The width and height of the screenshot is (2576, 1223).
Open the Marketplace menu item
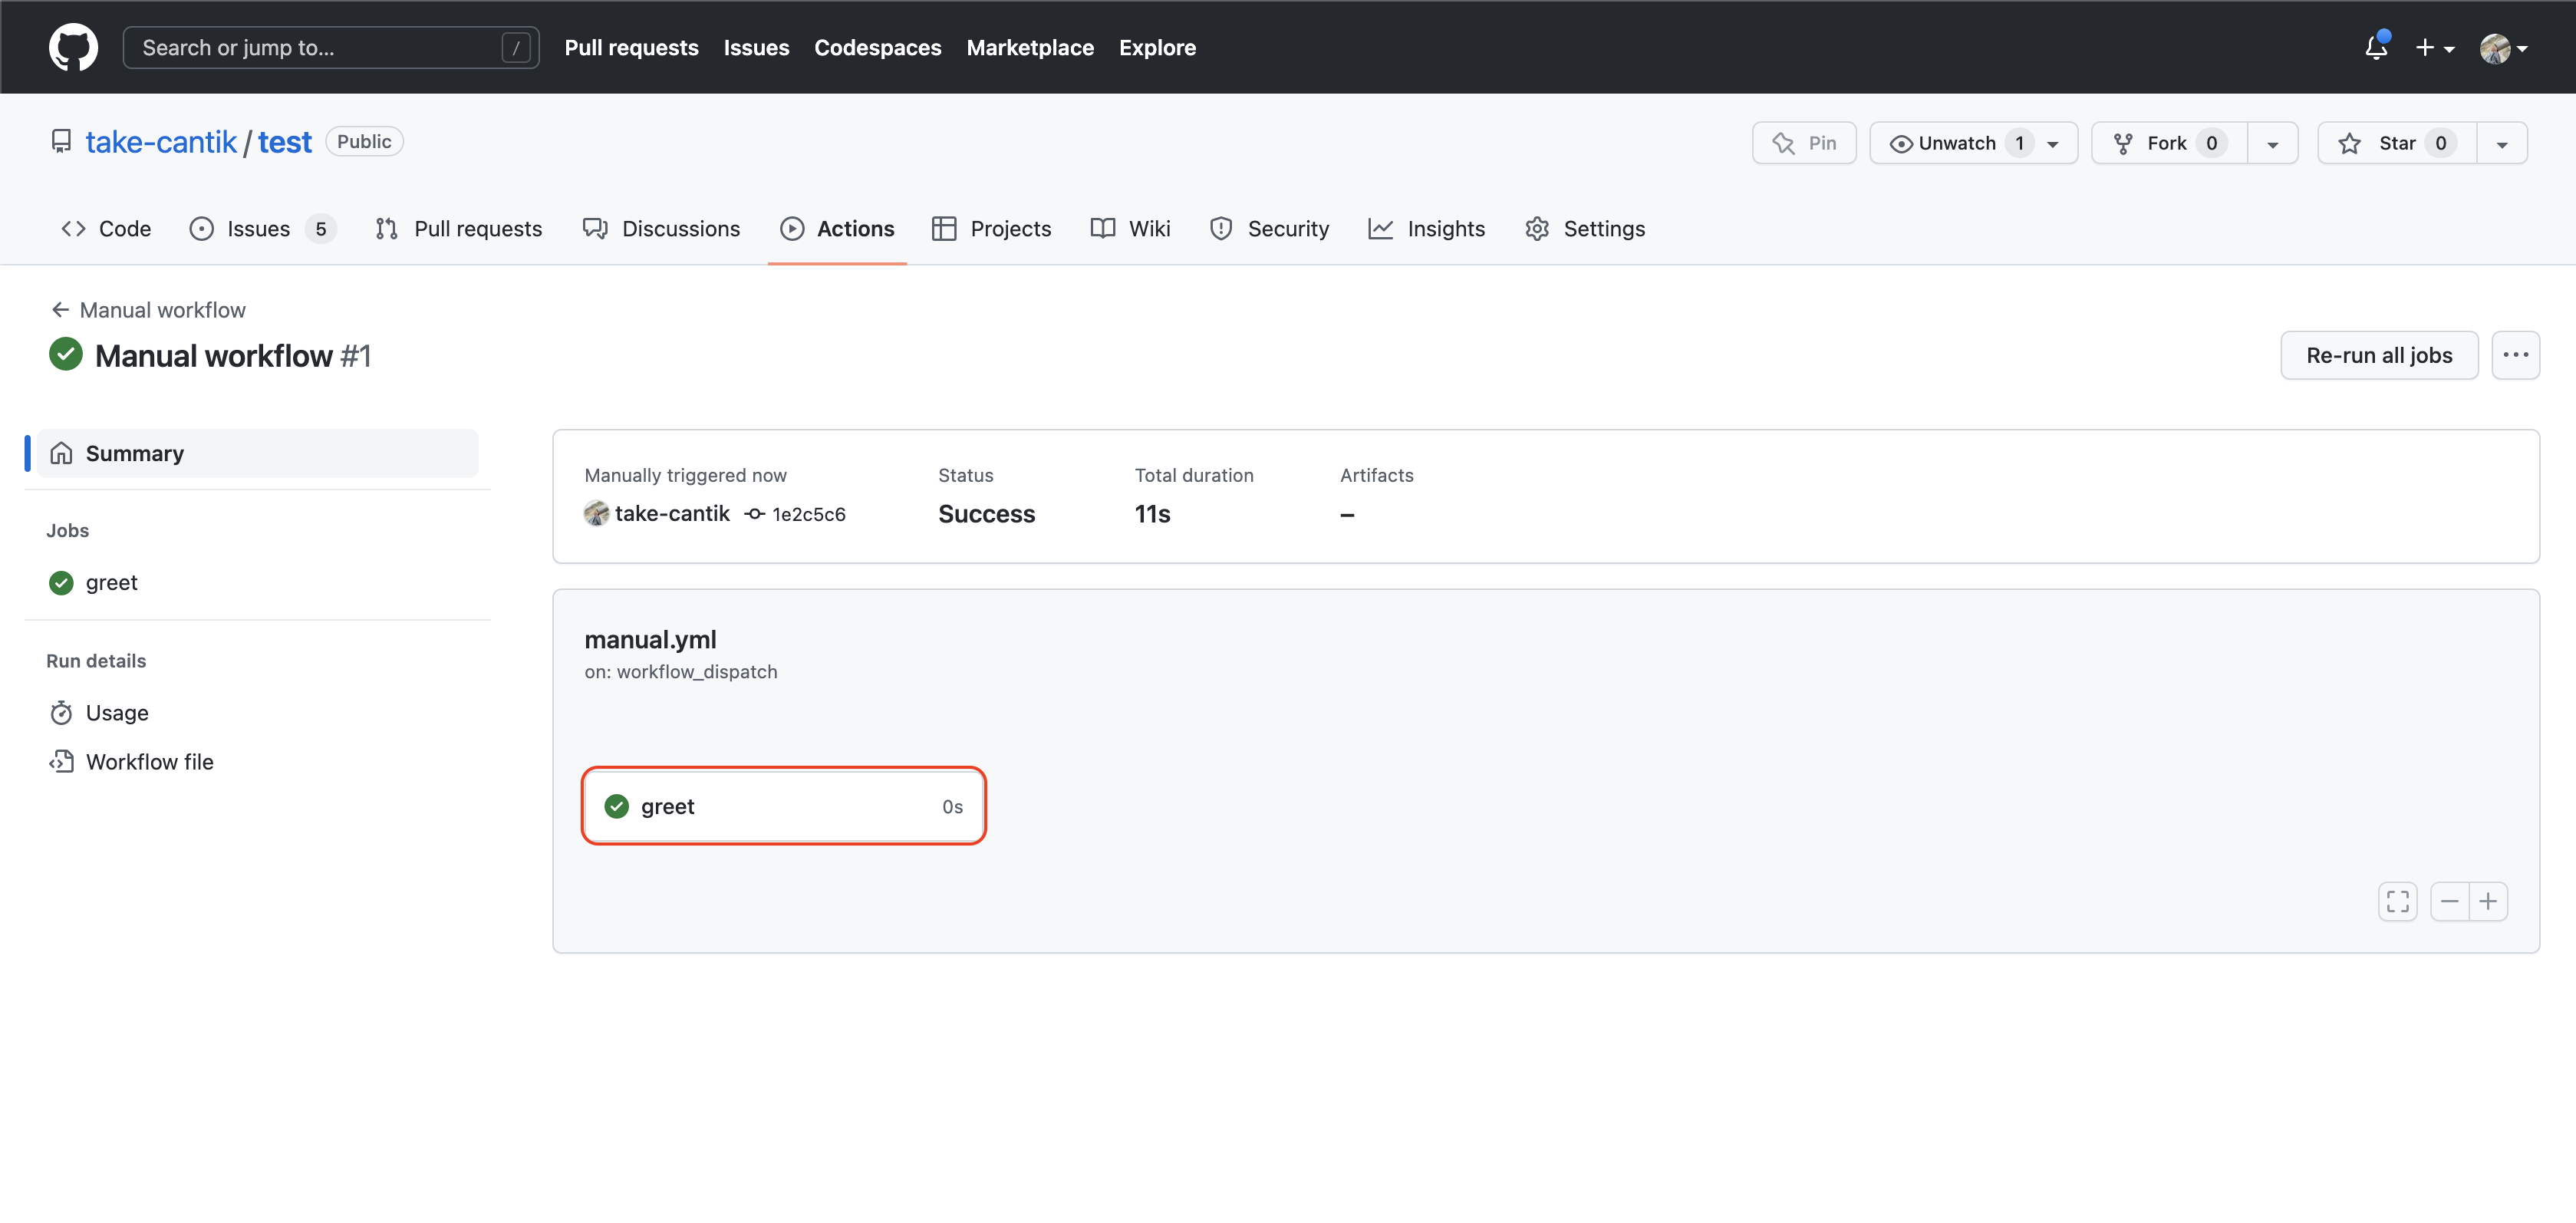pyautogui.click(x=1030, y=47)
